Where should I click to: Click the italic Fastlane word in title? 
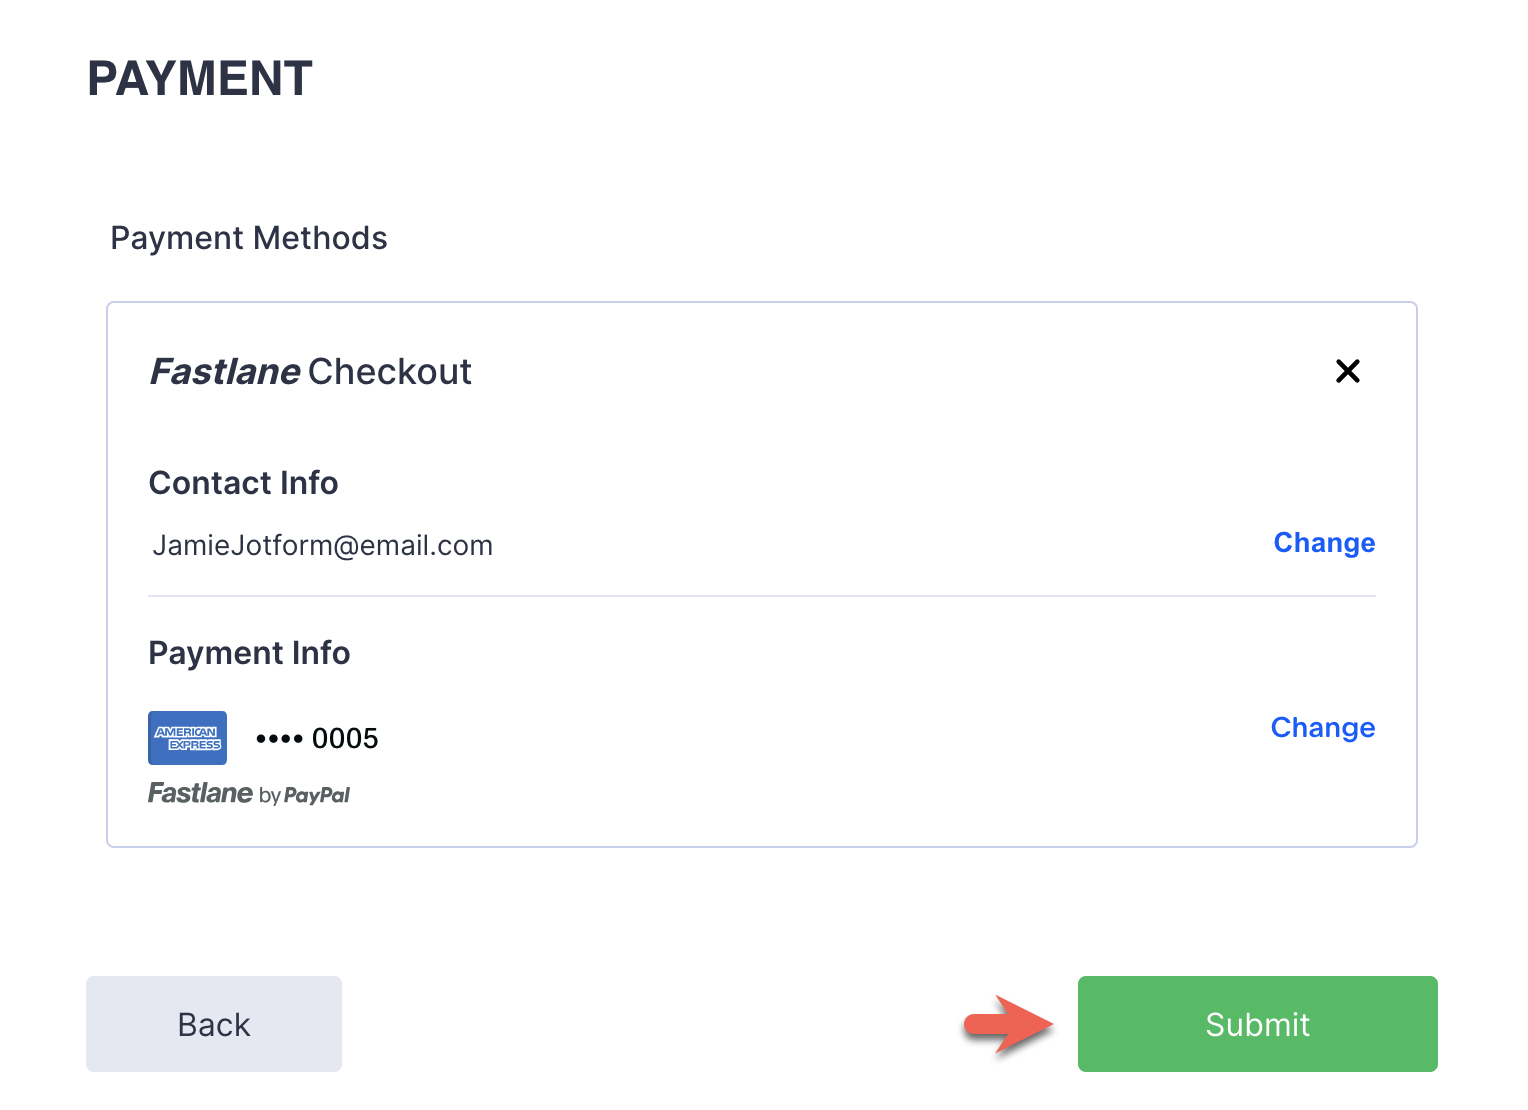[225, 372]
